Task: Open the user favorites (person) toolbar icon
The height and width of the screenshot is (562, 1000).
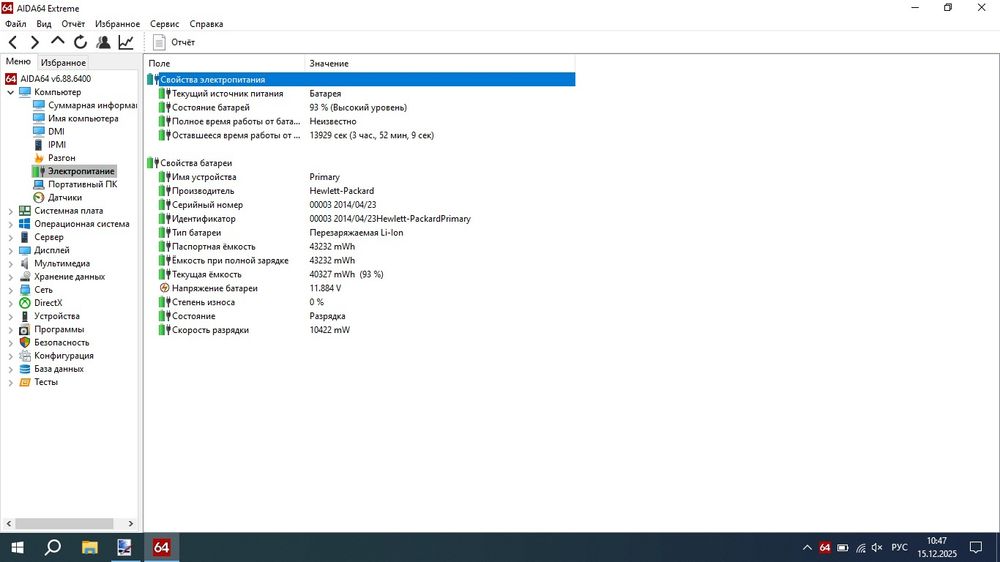Action: click(x=103, y=42)
